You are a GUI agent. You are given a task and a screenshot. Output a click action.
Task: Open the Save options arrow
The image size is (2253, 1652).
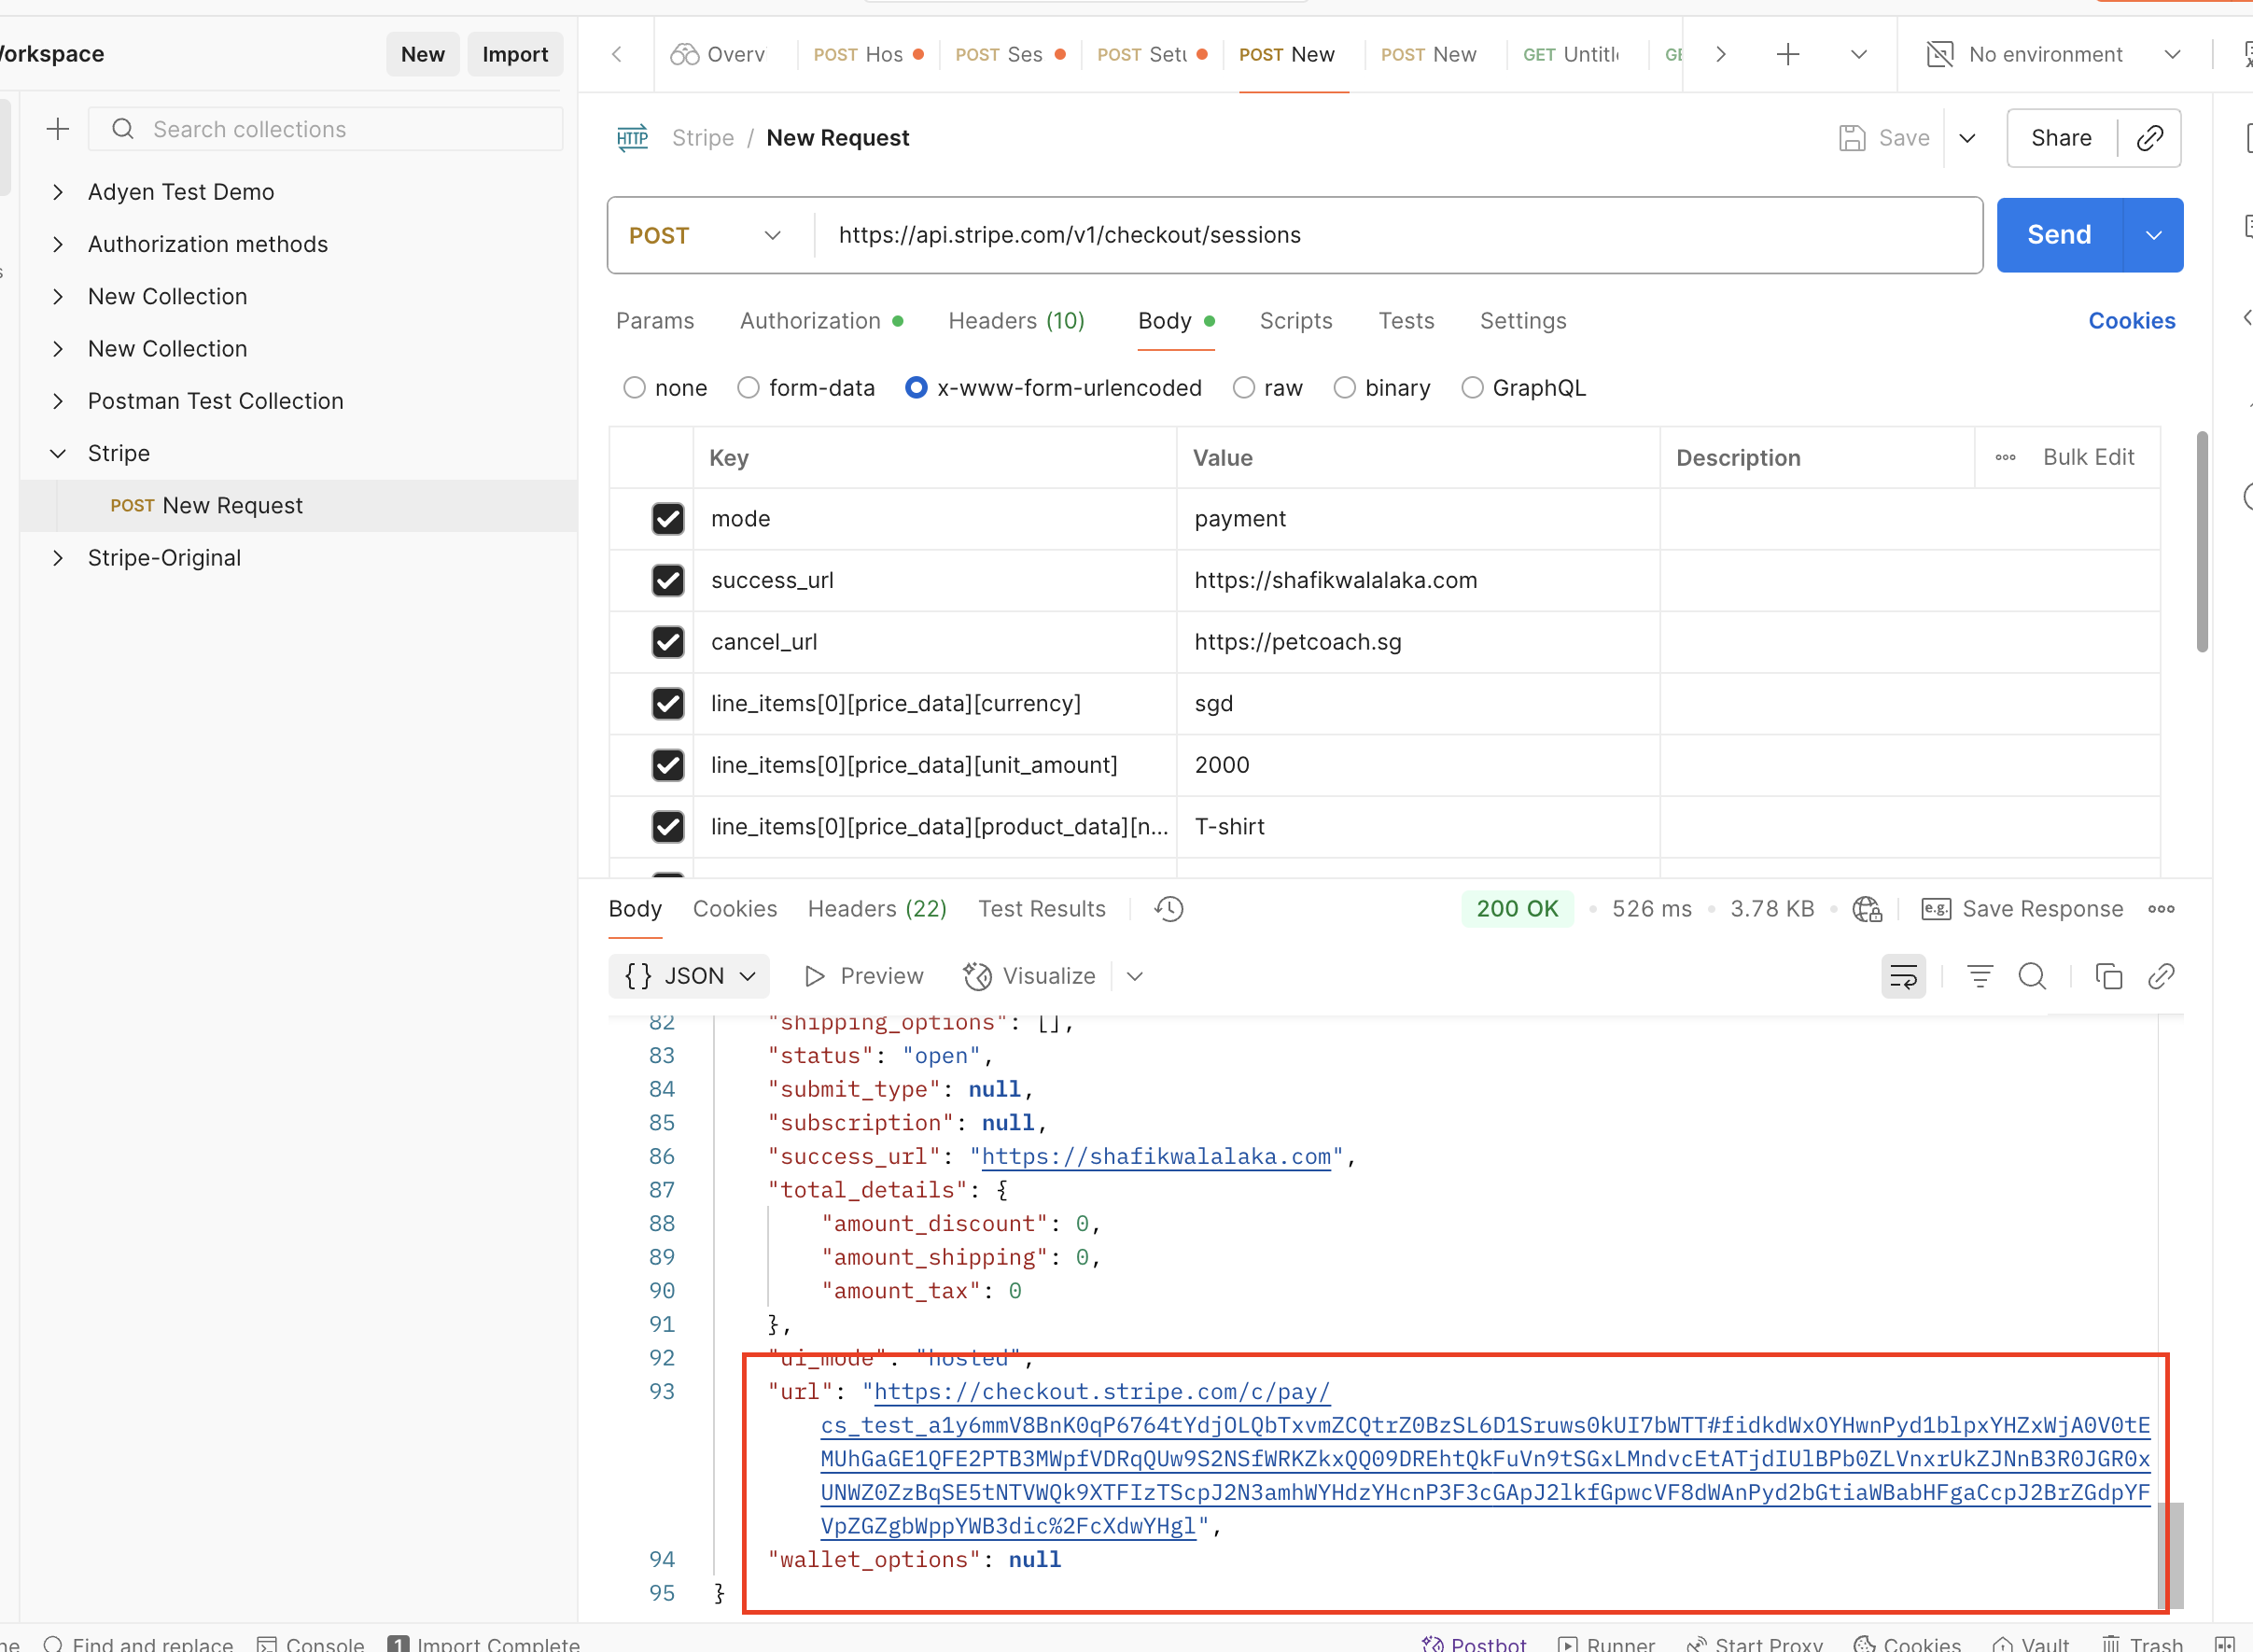point(1967,138)
